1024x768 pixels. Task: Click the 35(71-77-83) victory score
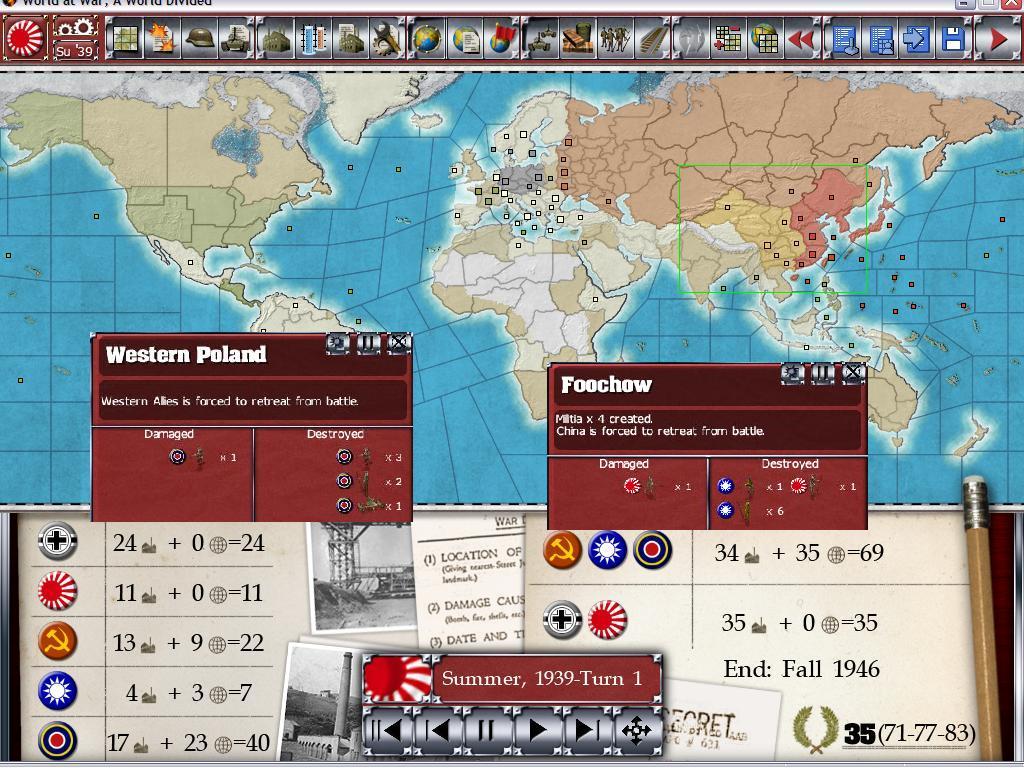(x=910, y=733)
